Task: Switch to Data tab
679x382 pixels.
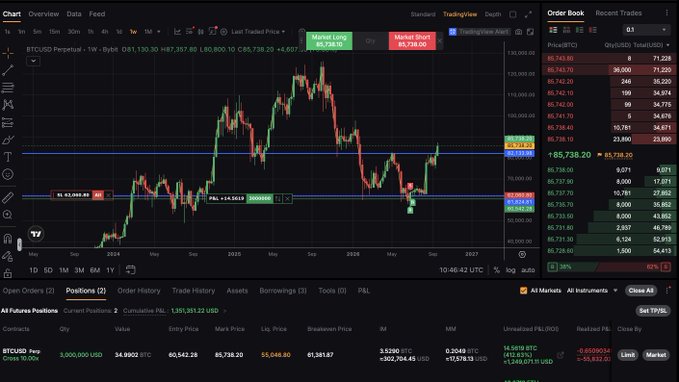Action: tap(74, 14)
